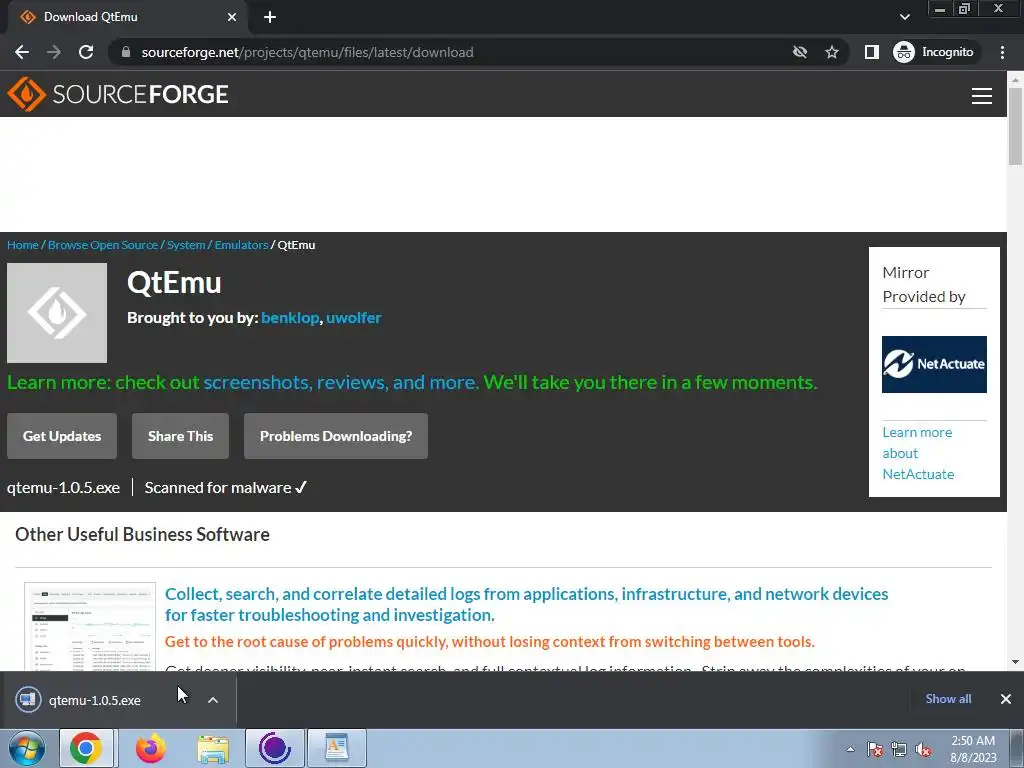Viewport: 1024px width, 768px height.
Task: Click the third-party cookies blocked eye icon
Action: (x=800, y=52)
